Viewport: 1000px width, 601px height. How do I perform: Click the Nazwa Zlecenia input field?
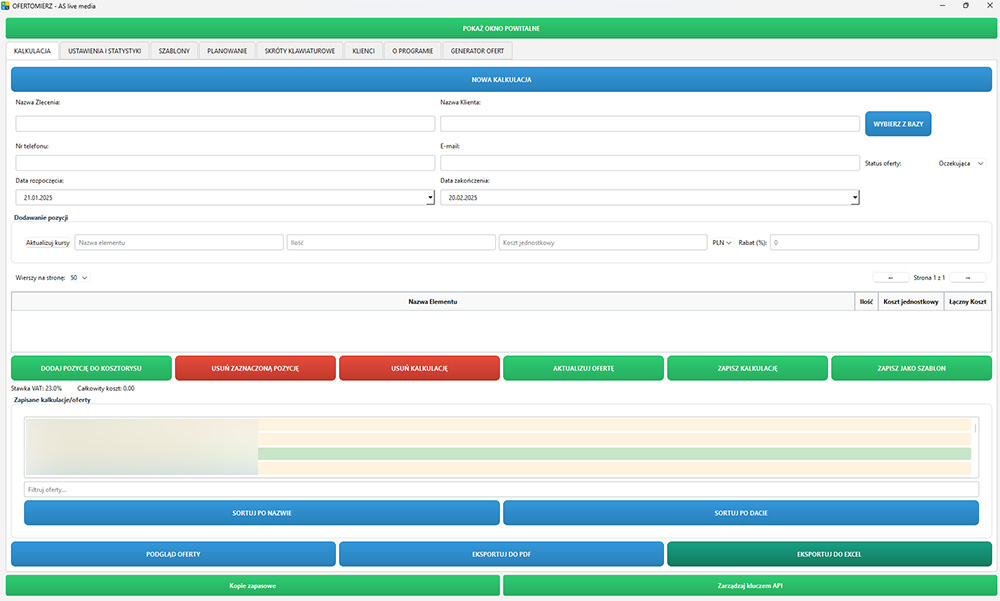point(225,124)
